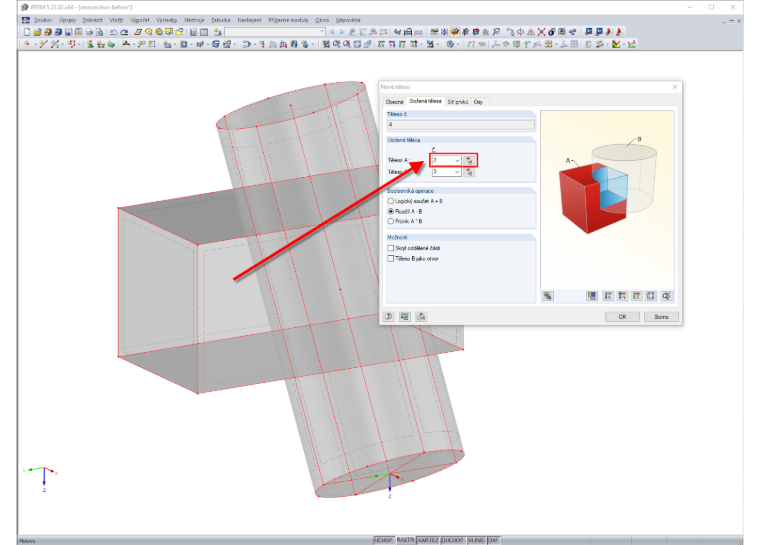Click the green table icon in dialog footer
760x545 pixels.
tap(405, 317)
